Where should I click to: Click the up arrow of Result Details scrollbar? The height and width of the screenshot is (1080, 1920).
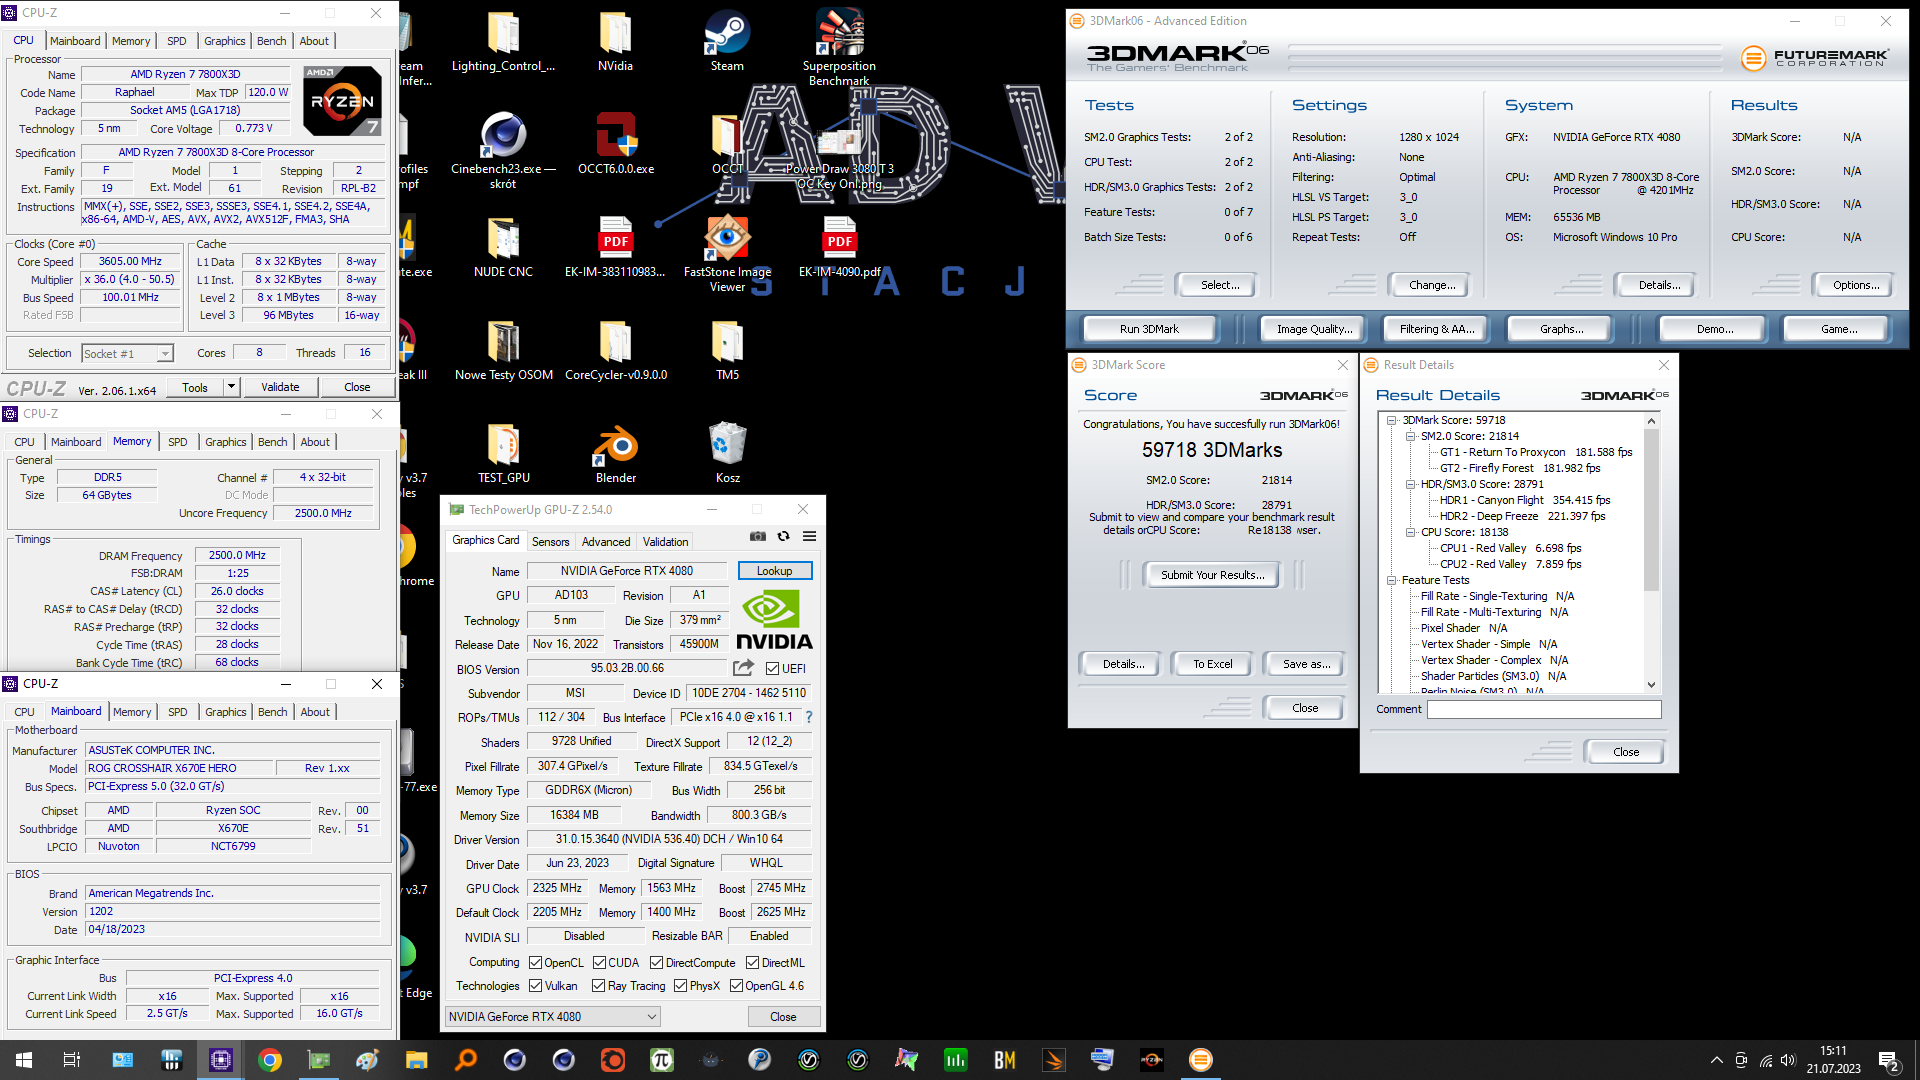pos(1651,421)
